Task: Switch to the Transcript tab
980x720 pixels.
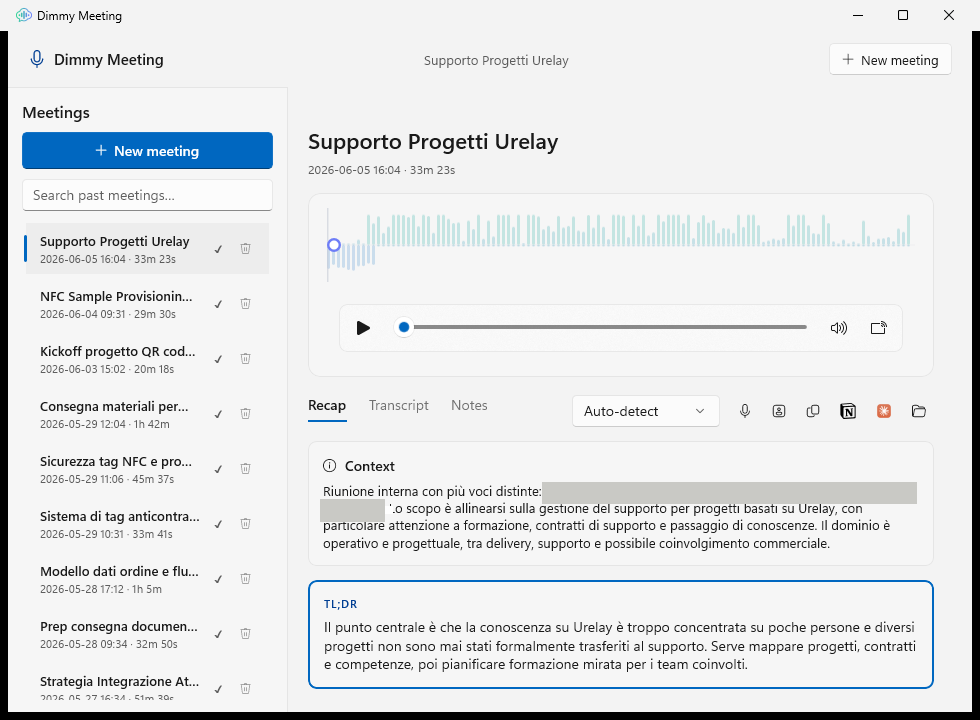Action: click(x=399, y=406)
